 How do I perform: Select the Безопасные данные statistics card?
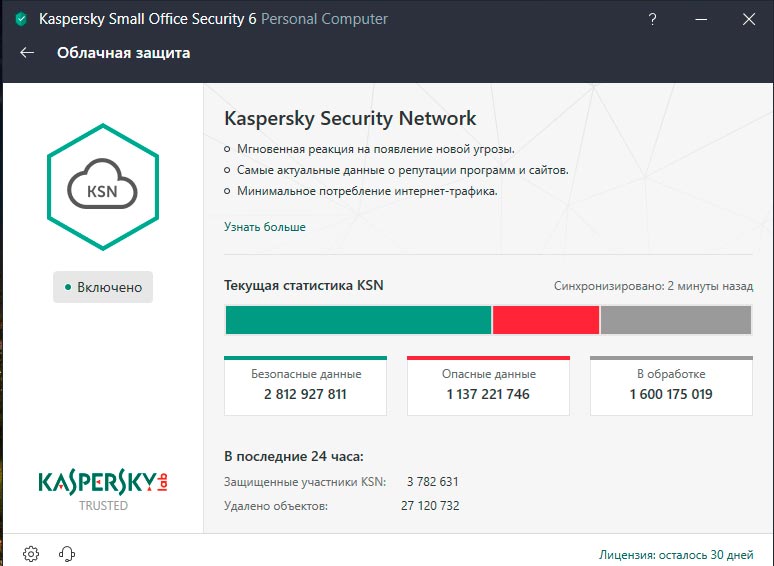(x=305, y=385)
